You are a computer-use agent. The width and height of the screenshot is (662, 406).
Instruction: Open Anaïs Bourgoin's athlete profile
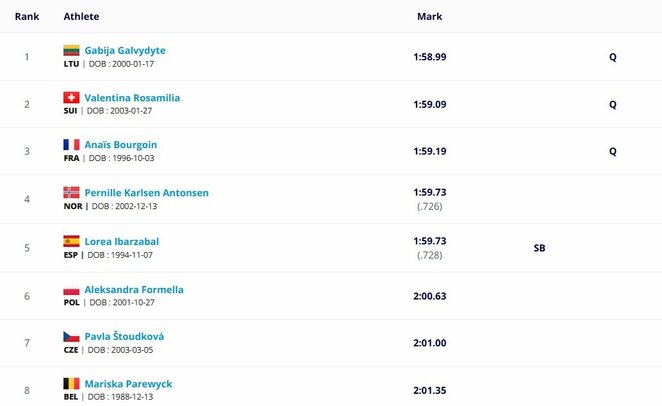(121, 145)
